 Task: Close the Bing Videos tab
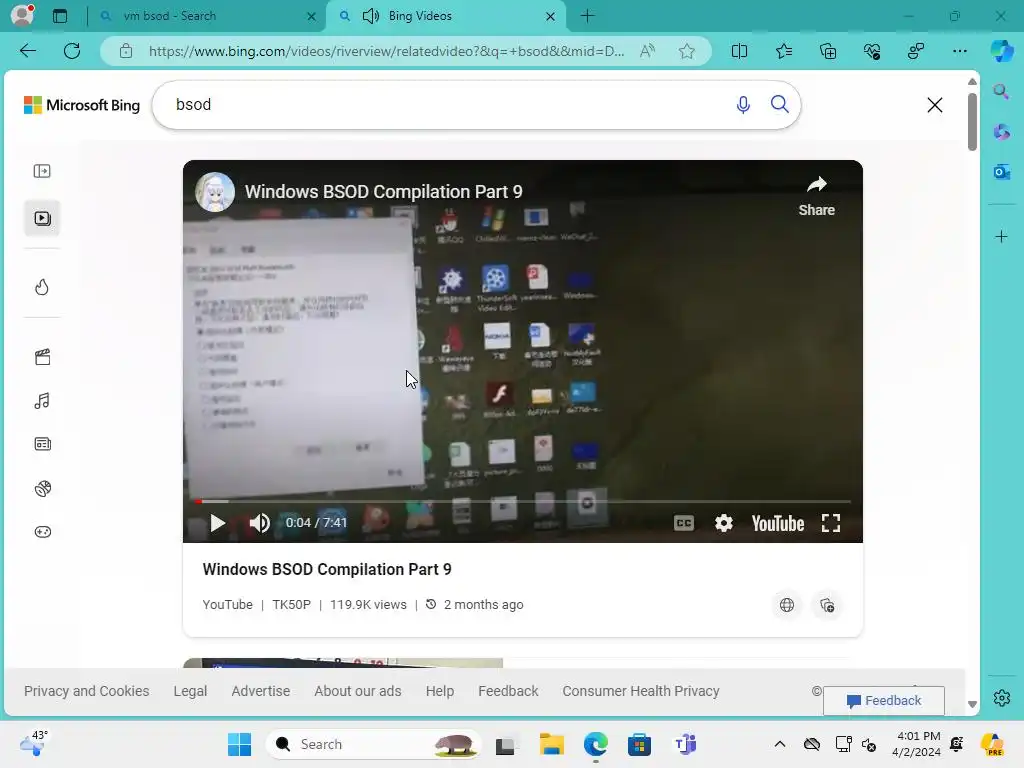pyautogui.click(x=551, y=16)
